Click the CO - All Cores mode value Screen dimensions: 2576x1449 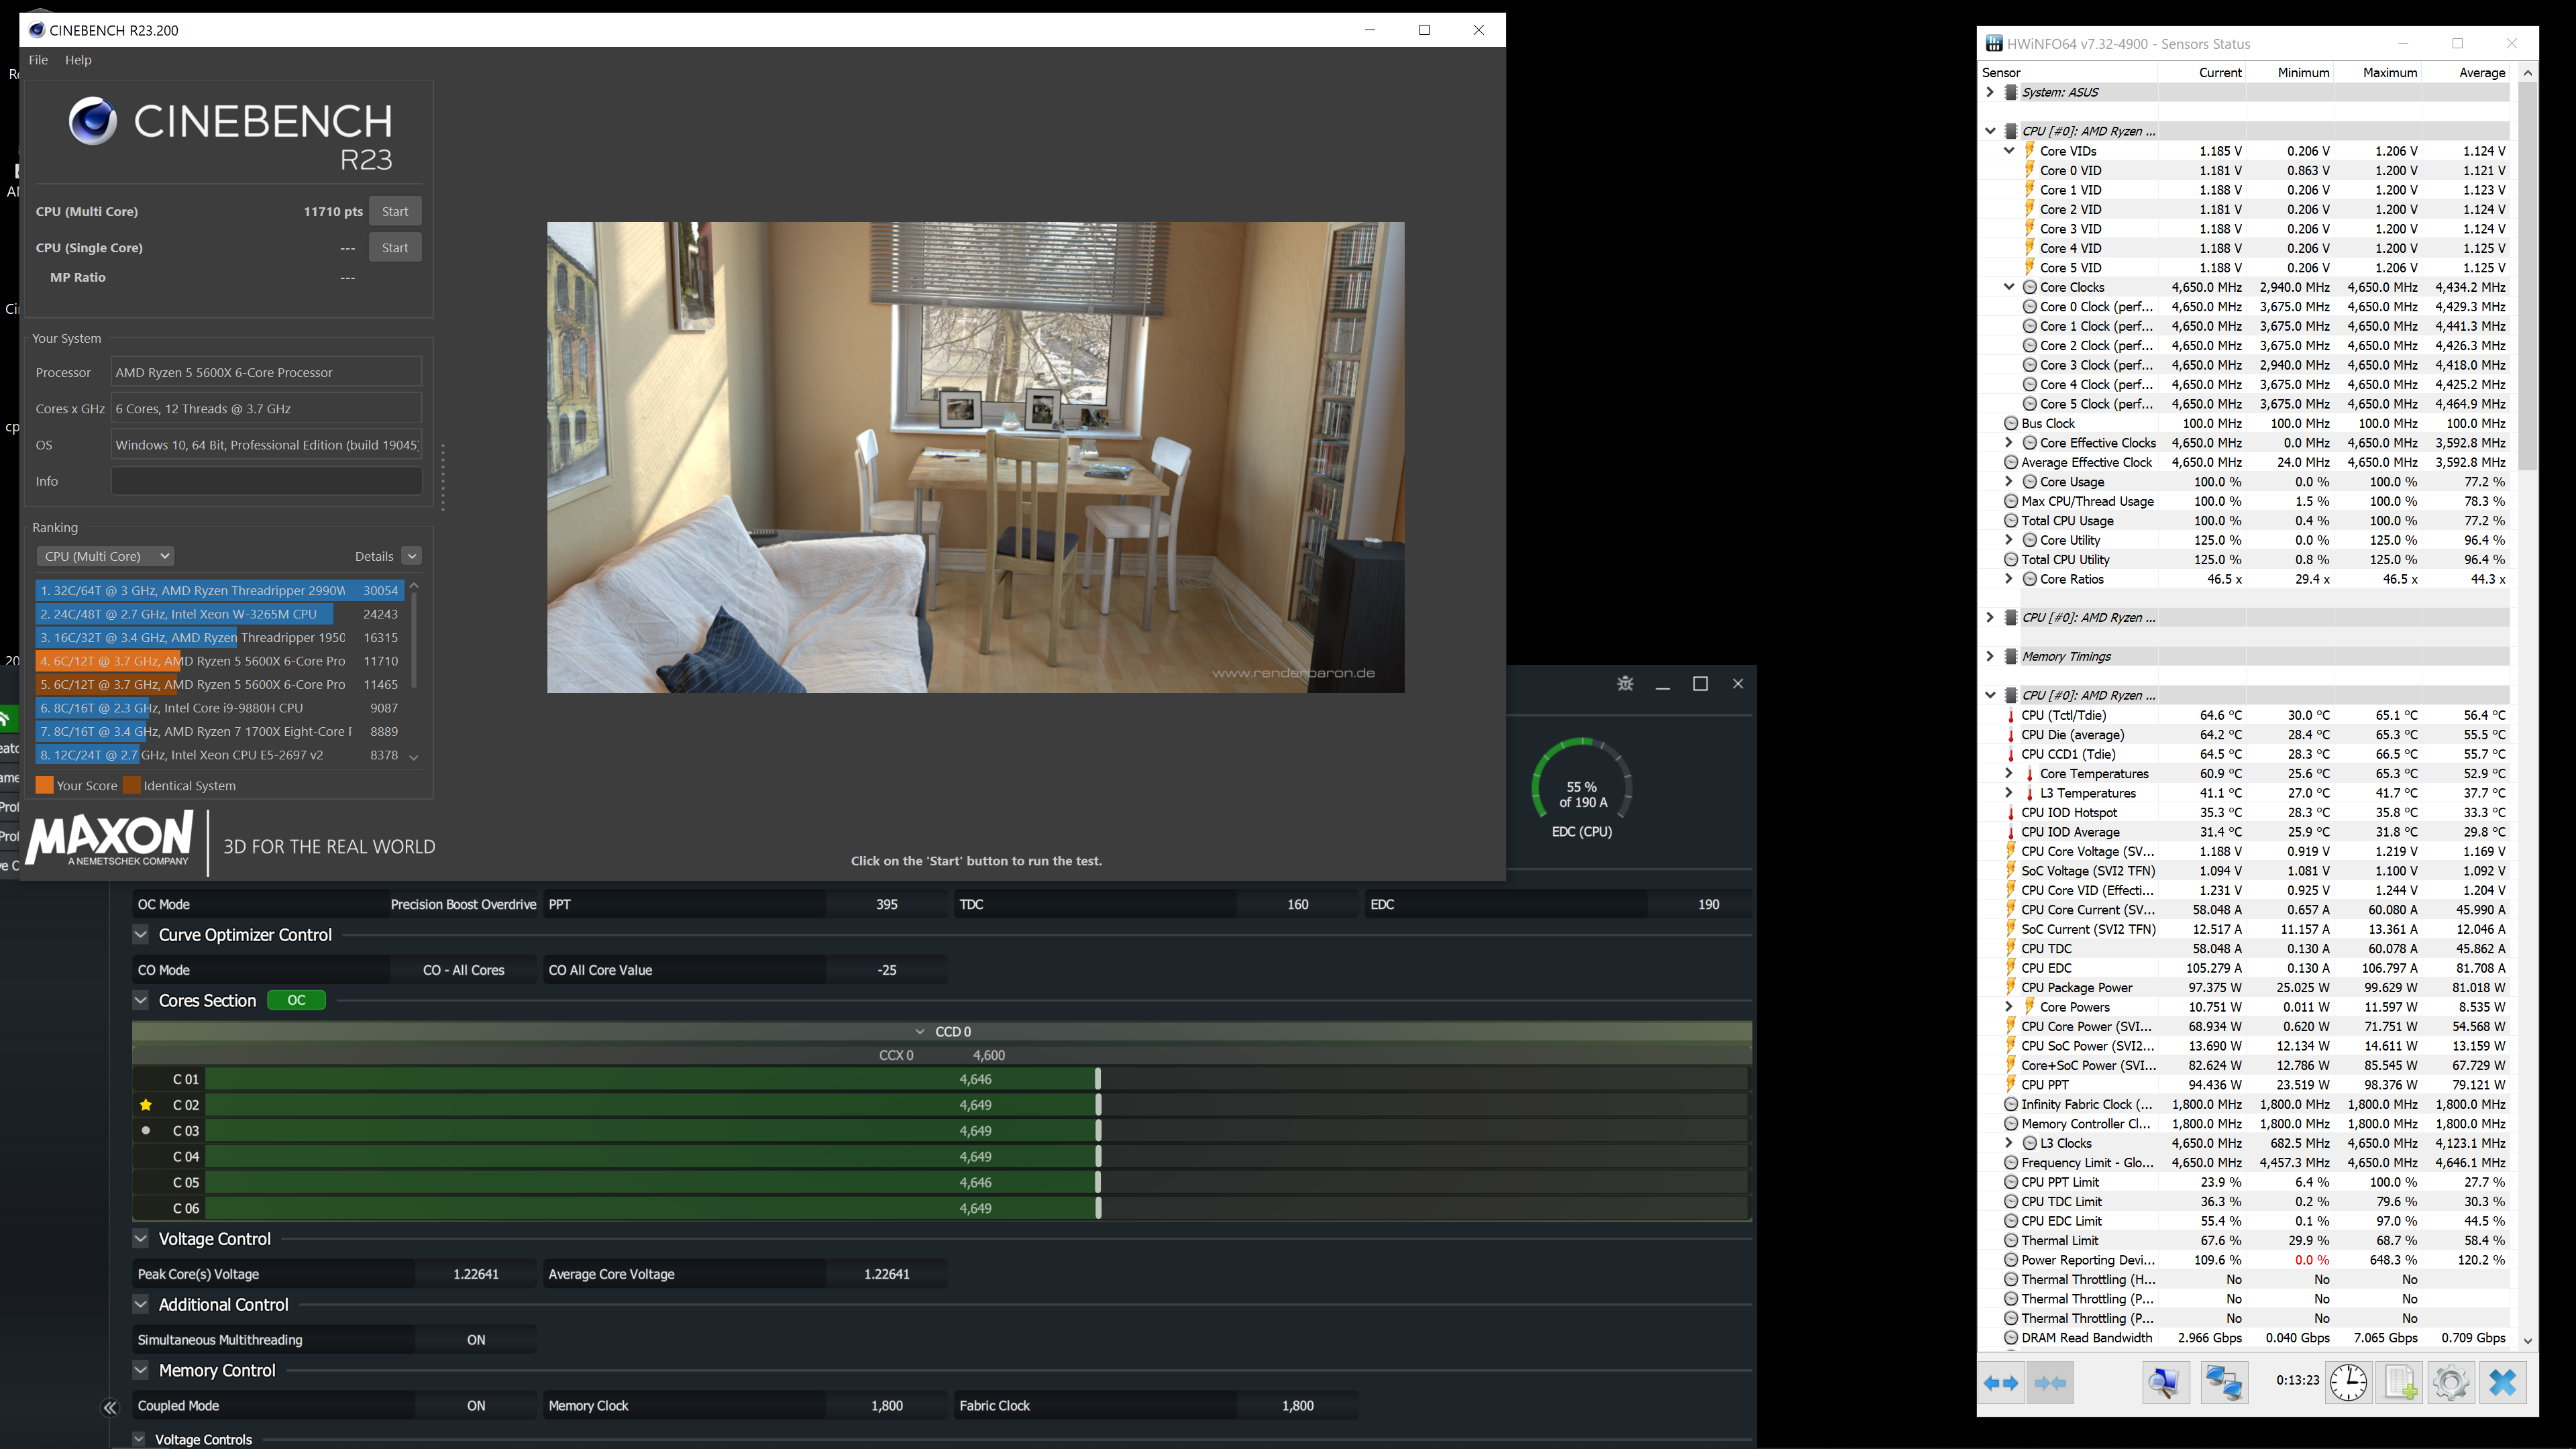click(463, 970)
